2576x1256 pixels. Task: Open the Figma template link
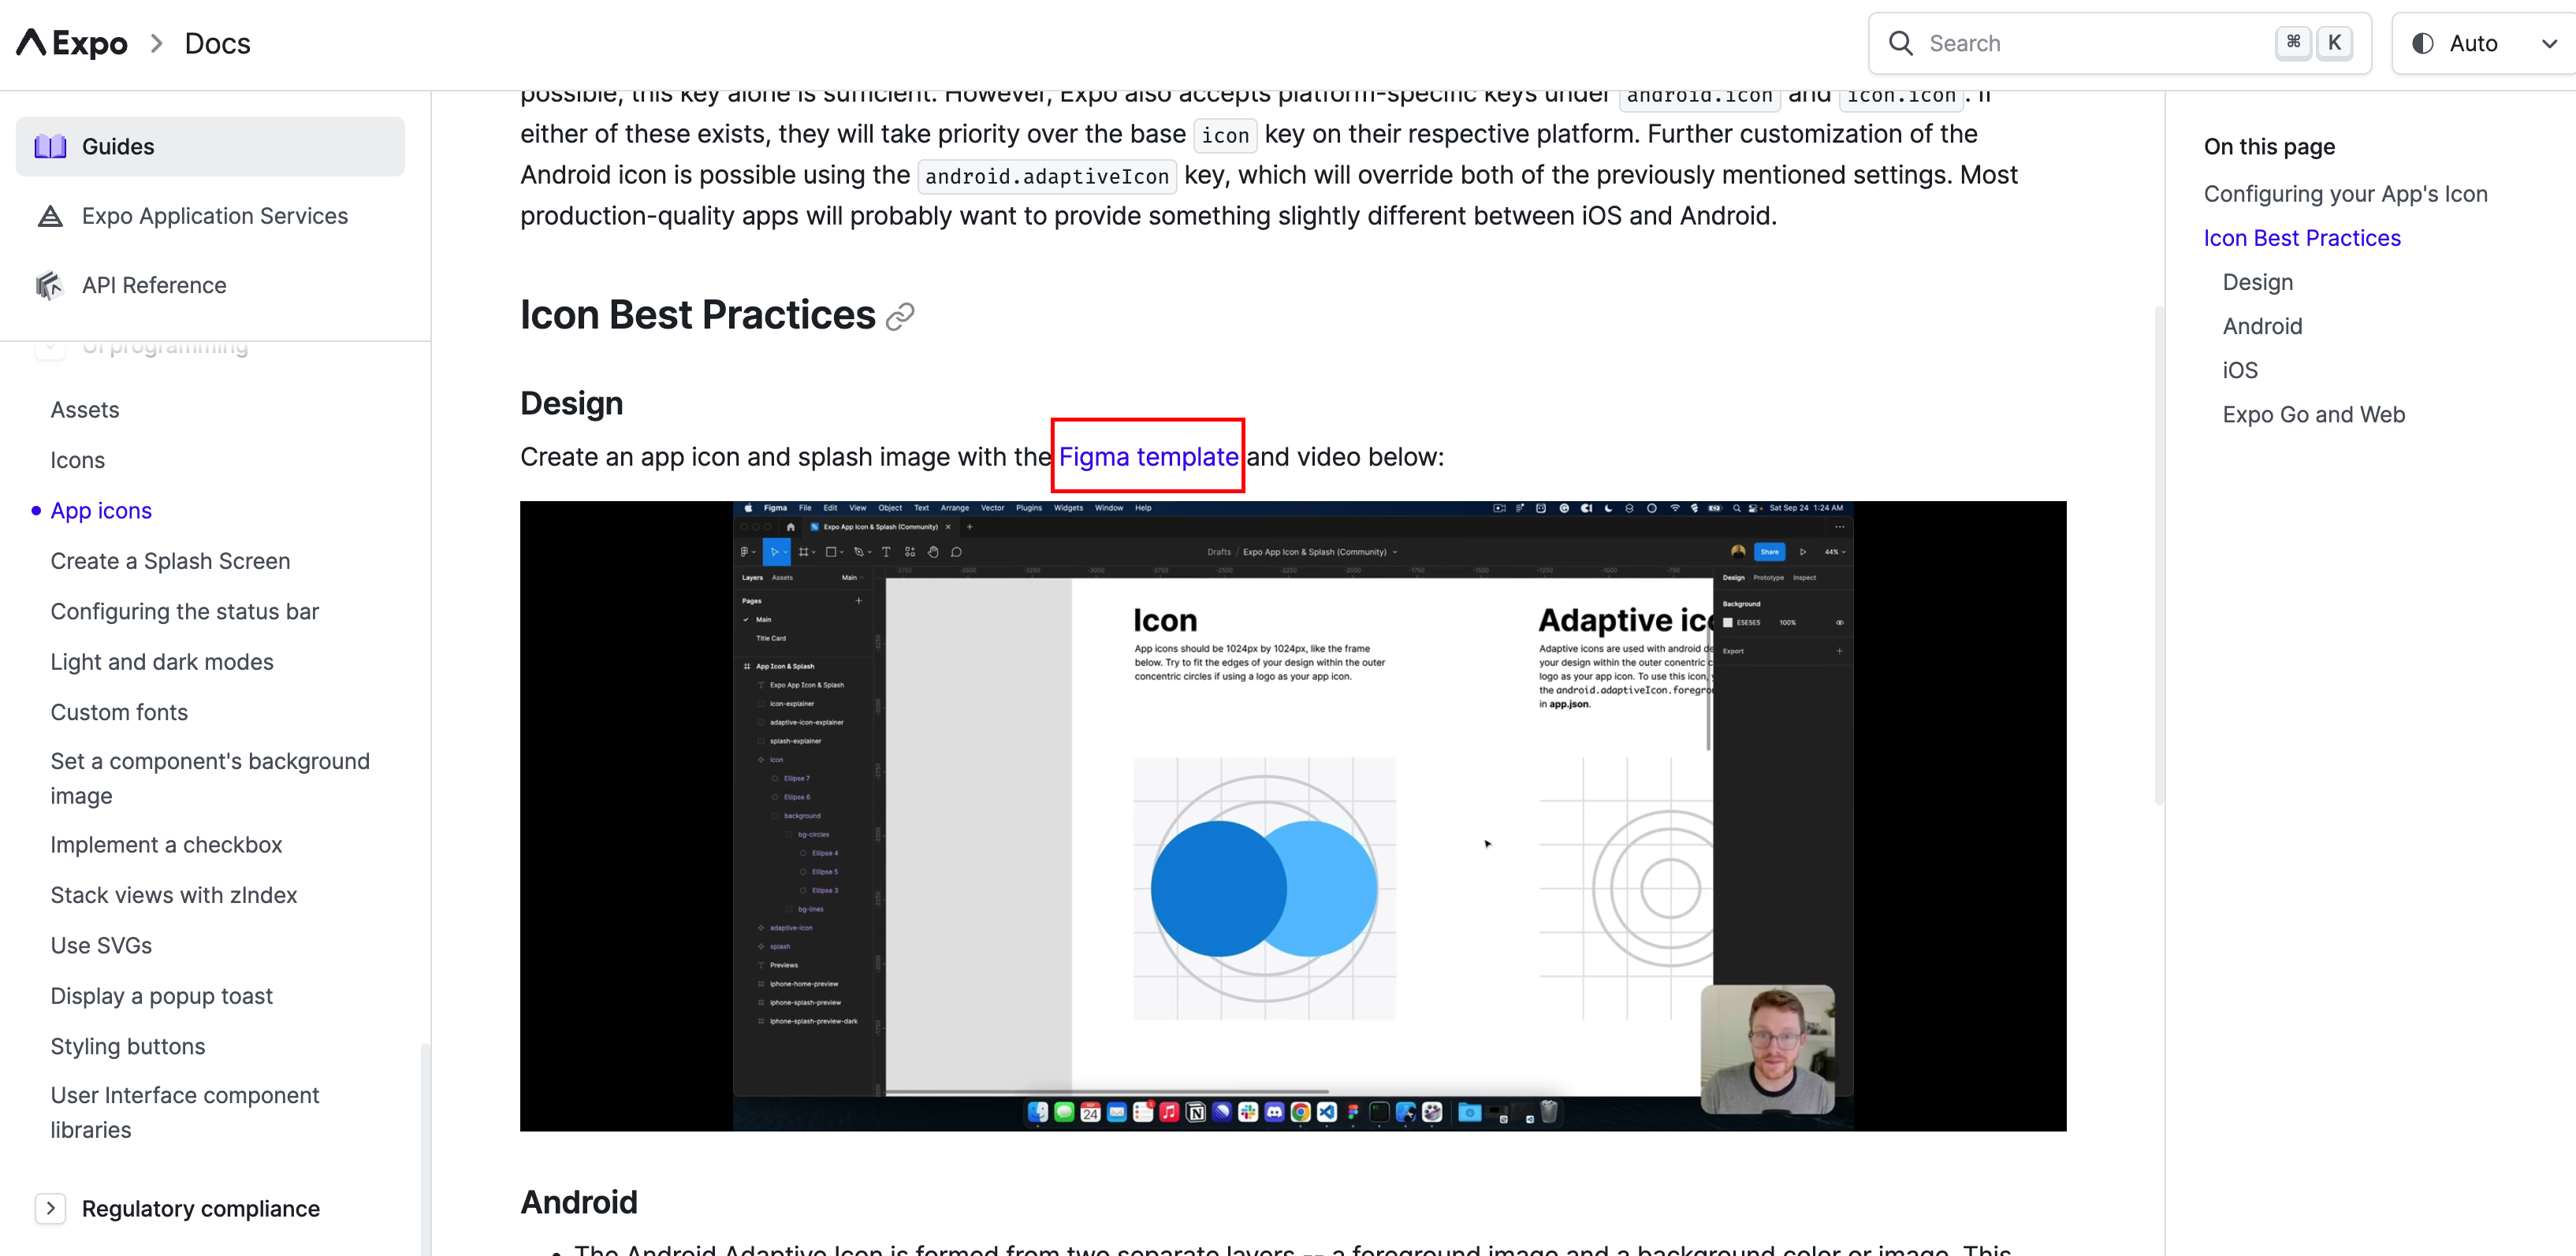(x=1148, y=457)
